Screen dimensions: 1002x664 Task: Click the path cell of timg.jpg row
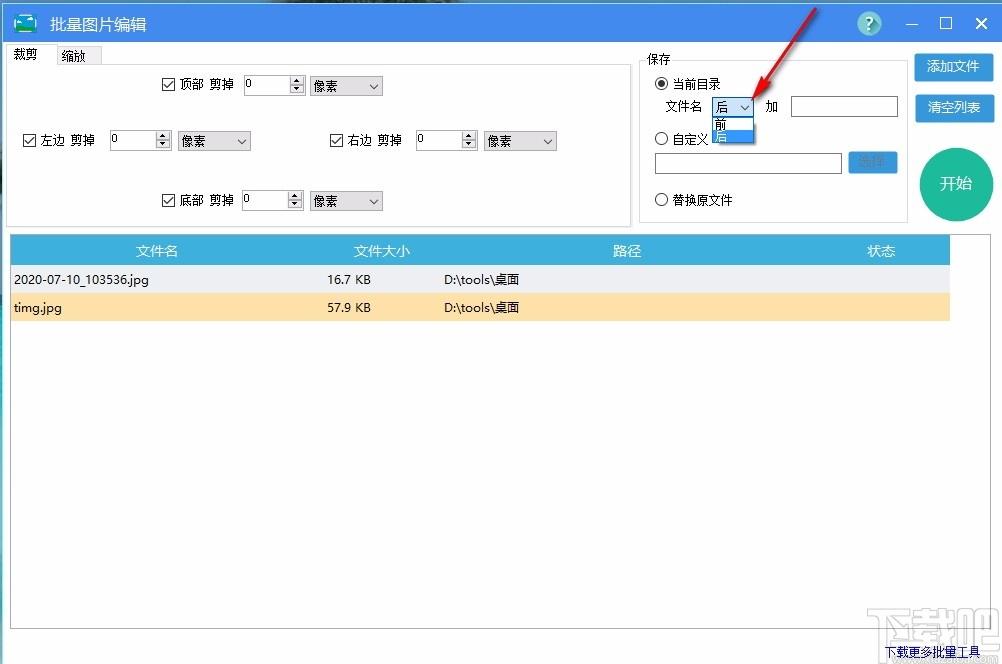pyautogui.click(x=481, y=307)
